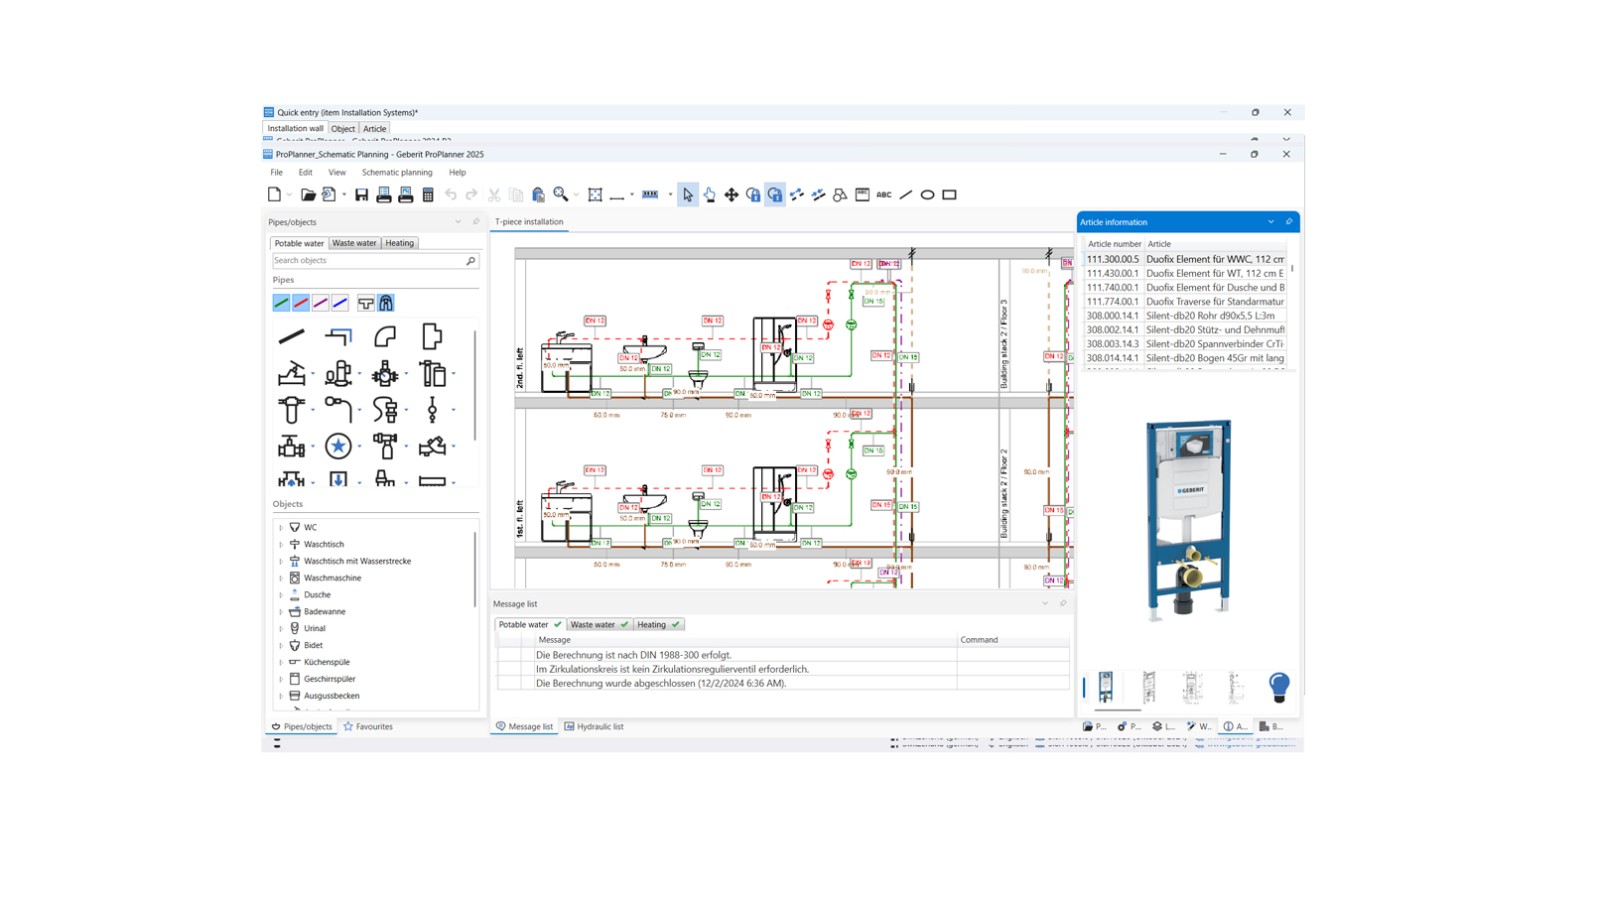Open the calculator tool in the toolbar
The height and width of the screenshot is (900, 1600).
(x=427, y=195)
